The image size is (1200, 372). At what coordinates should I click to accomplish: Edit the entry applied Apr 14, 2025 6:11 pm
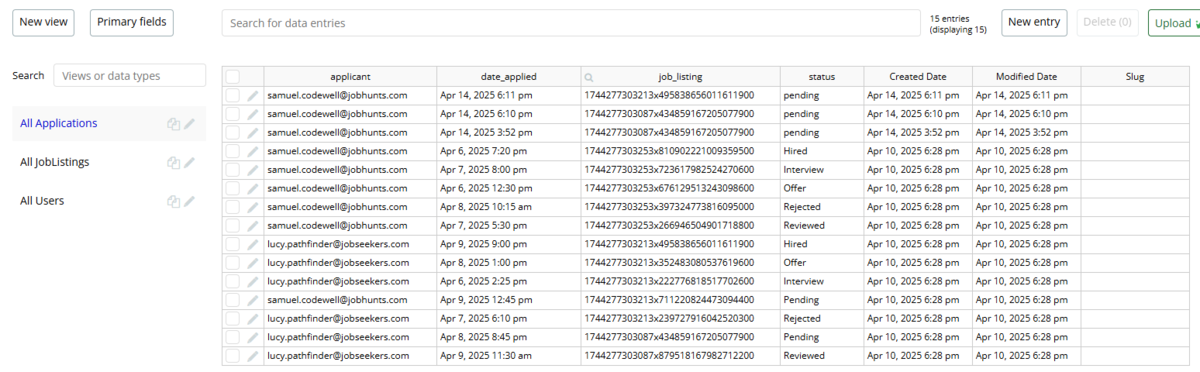point(253,96)
